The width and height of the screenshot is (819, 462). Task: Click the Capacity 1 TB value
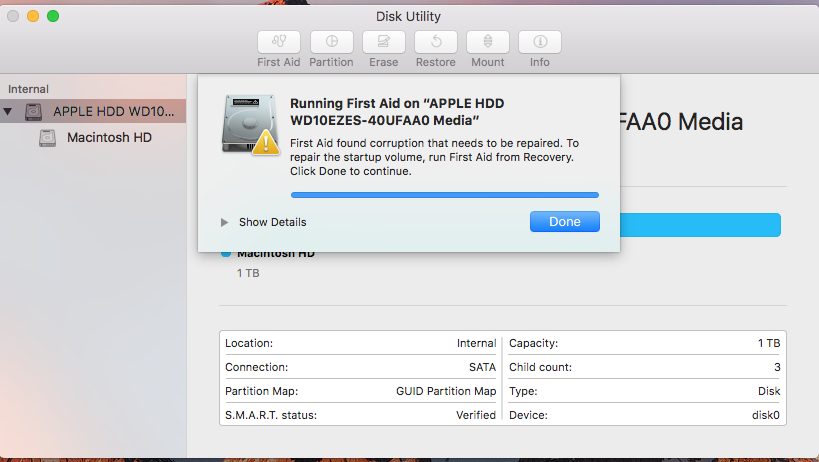(769, 343)
